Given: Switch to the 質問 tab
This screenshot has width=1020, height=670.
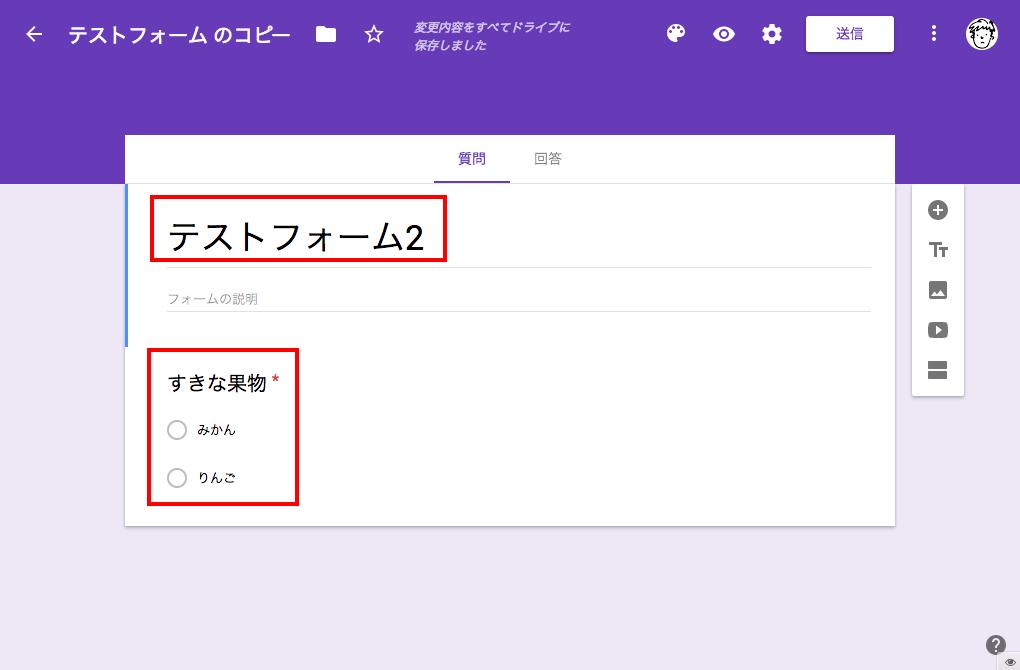Looking at the screenshot, I should click(x=472, y=159).
